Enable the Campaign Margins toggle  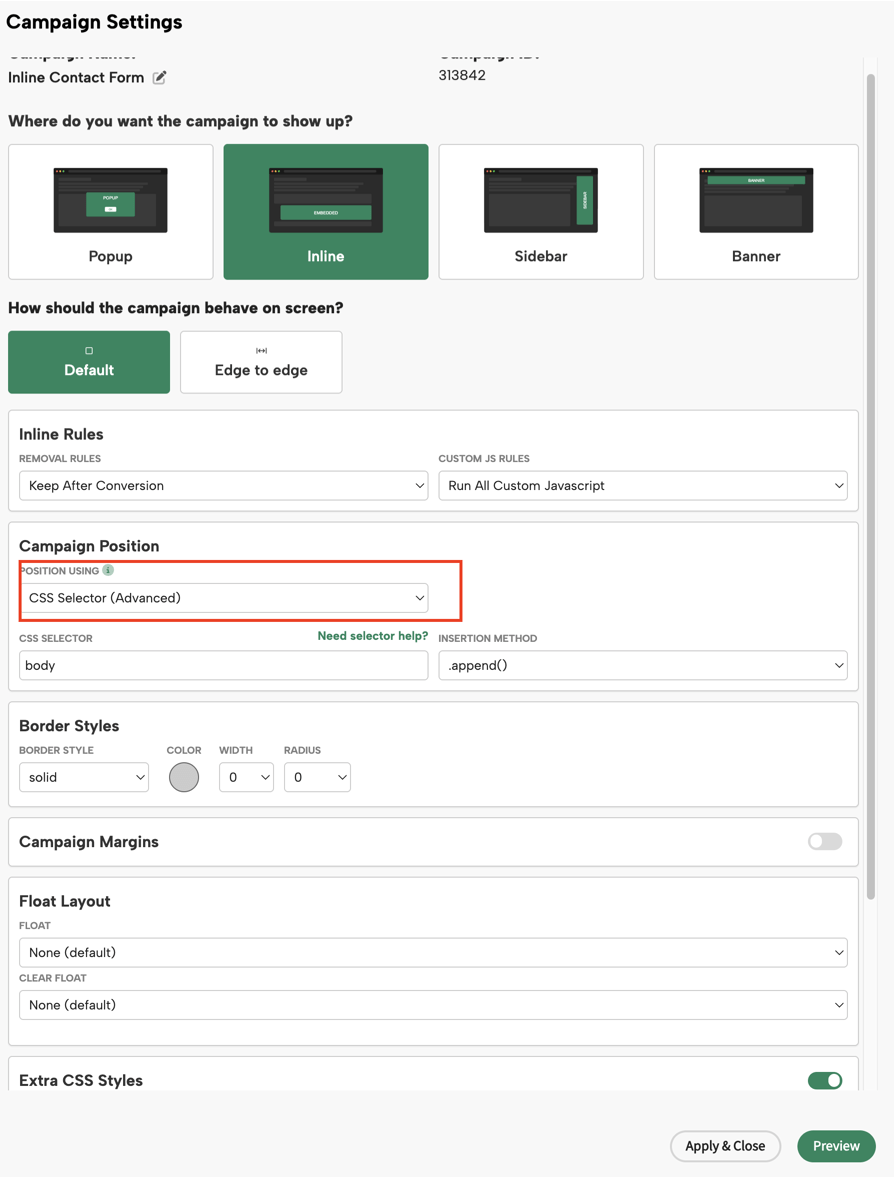[x=825, y=842]
